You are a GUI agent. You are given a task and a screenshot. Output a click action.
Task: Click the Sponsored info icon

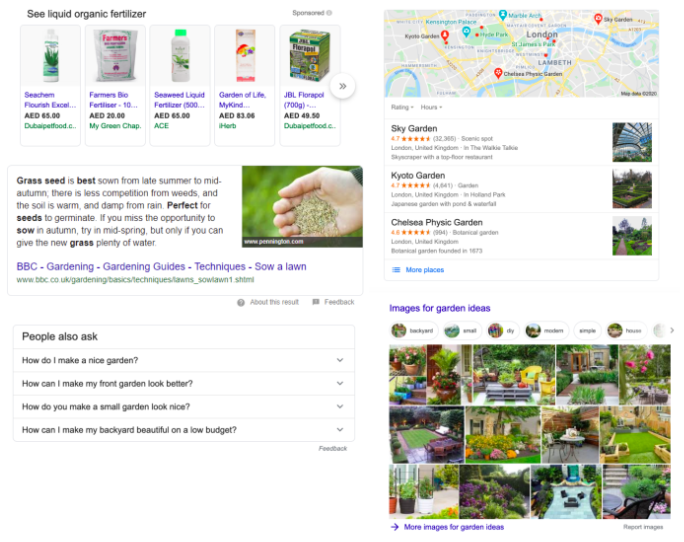point(329,13)
